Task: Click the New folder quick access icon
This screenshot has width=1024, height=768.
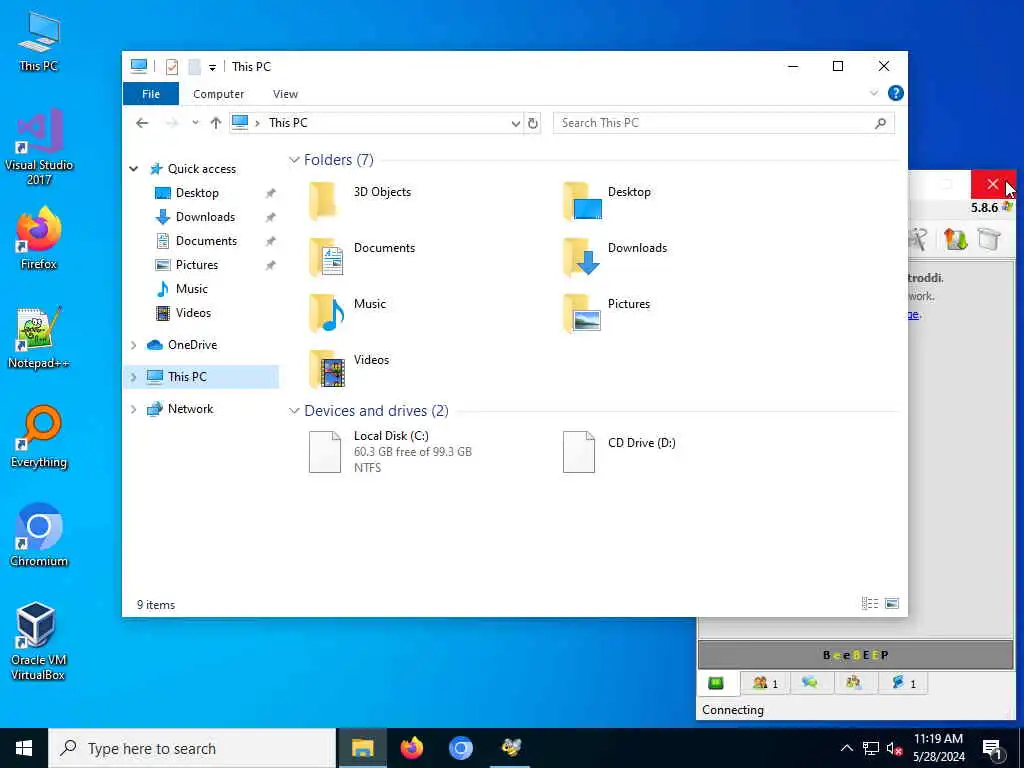Action: pyautogui.click(x=194, y=67)
